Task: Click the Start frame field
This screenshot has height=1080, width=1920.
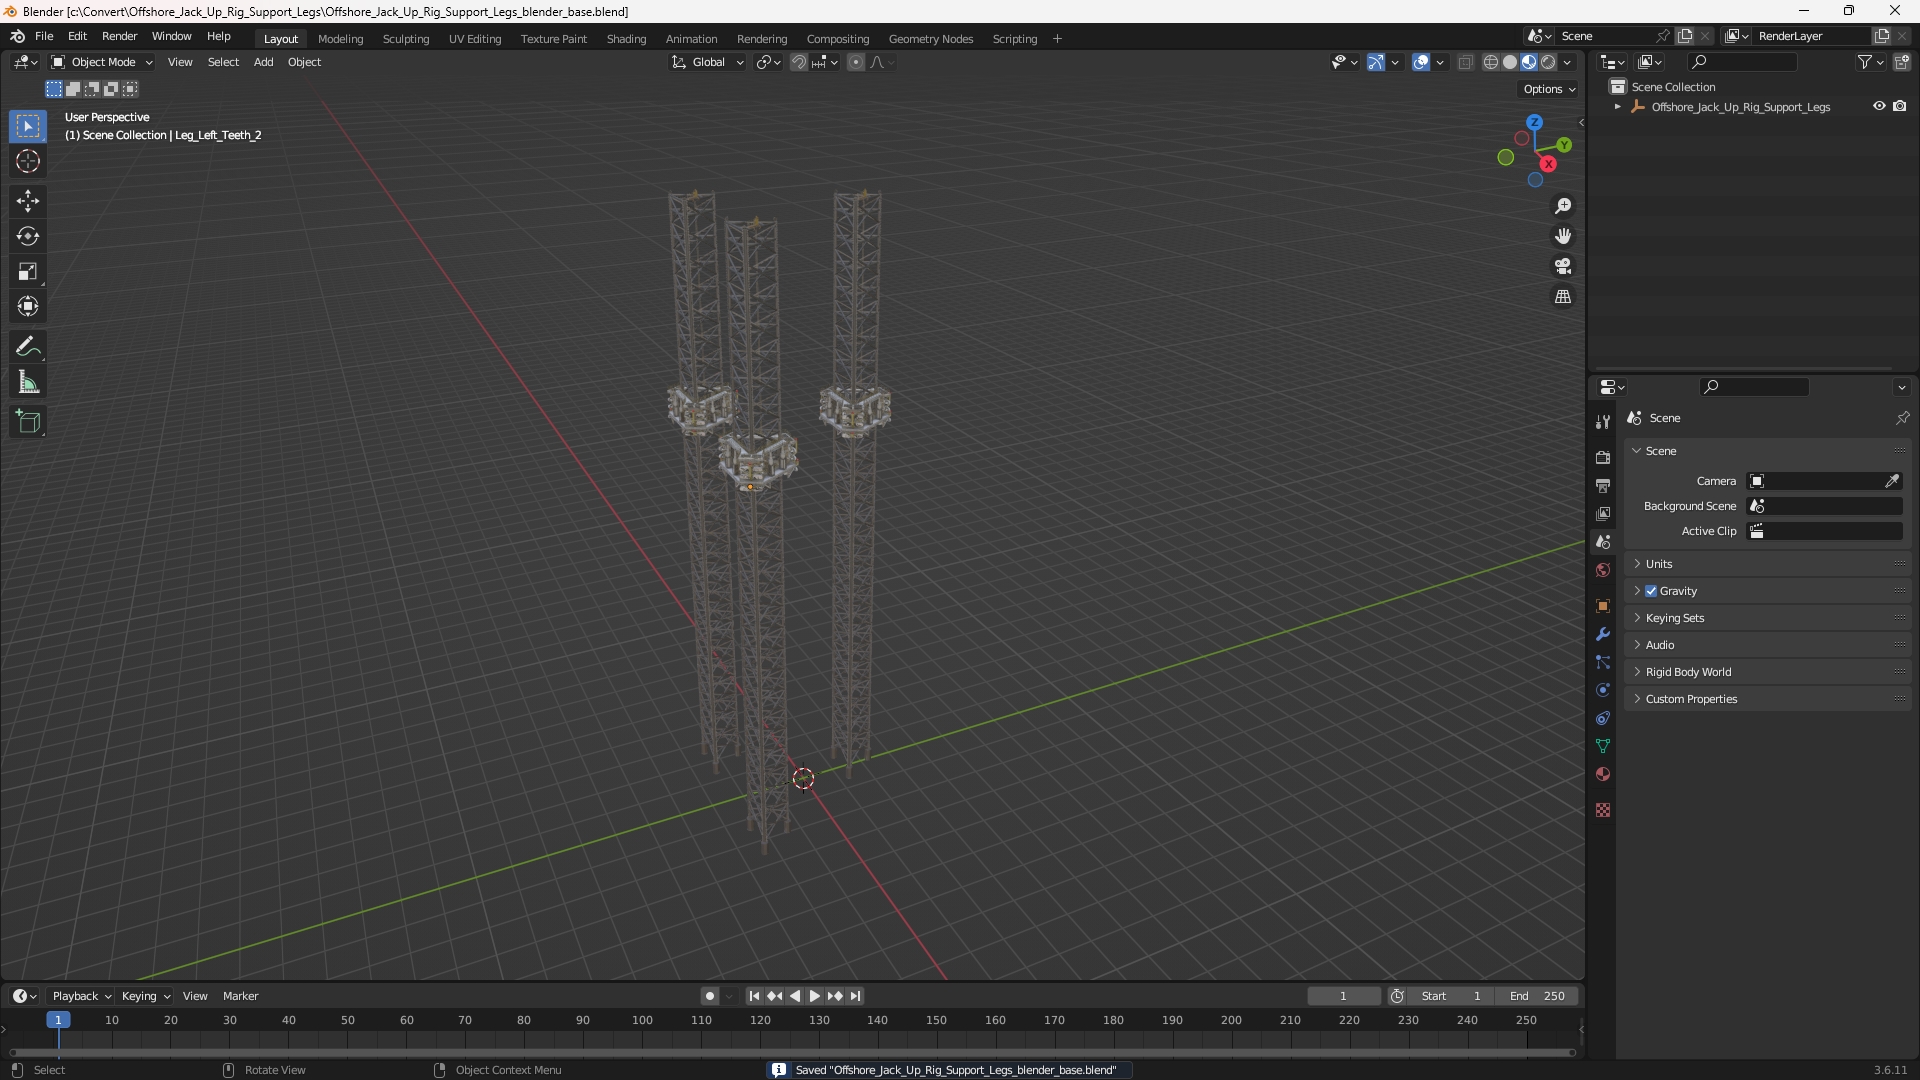Action: point(1451,996)
